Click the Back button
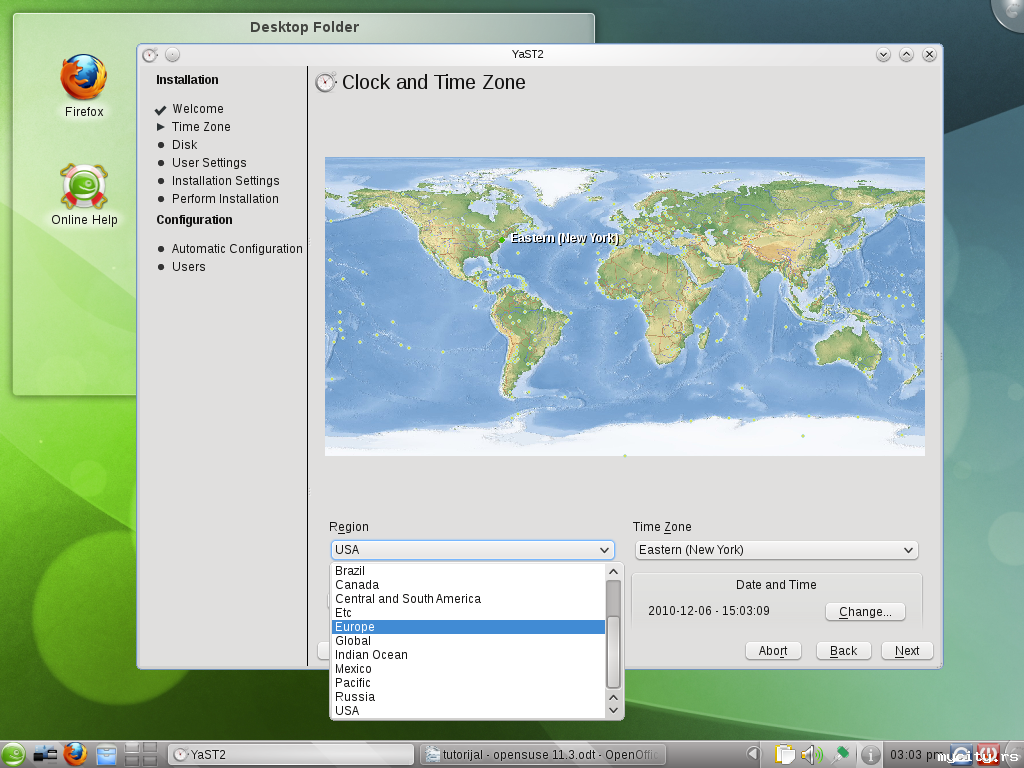This screenshot has height=768, width=1024. 843,651
